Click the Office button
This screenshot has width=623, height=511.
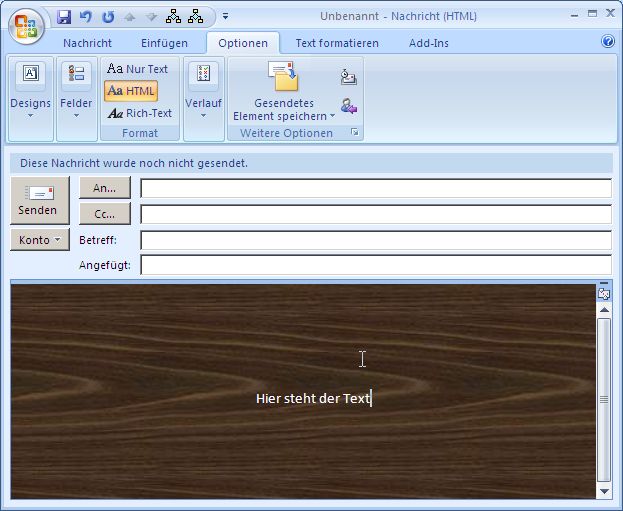[27, 24]
